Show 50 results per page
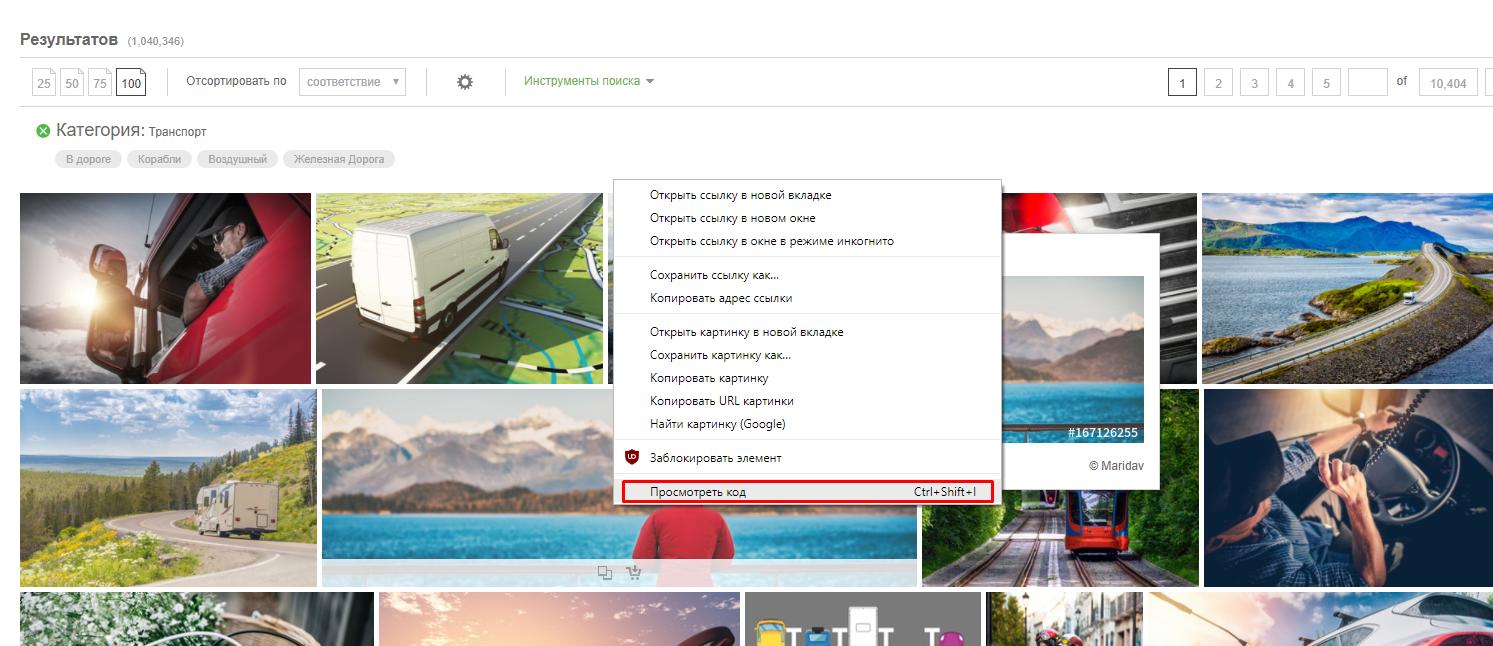This screenshot has height=646, width=1493. coord(72,82)
